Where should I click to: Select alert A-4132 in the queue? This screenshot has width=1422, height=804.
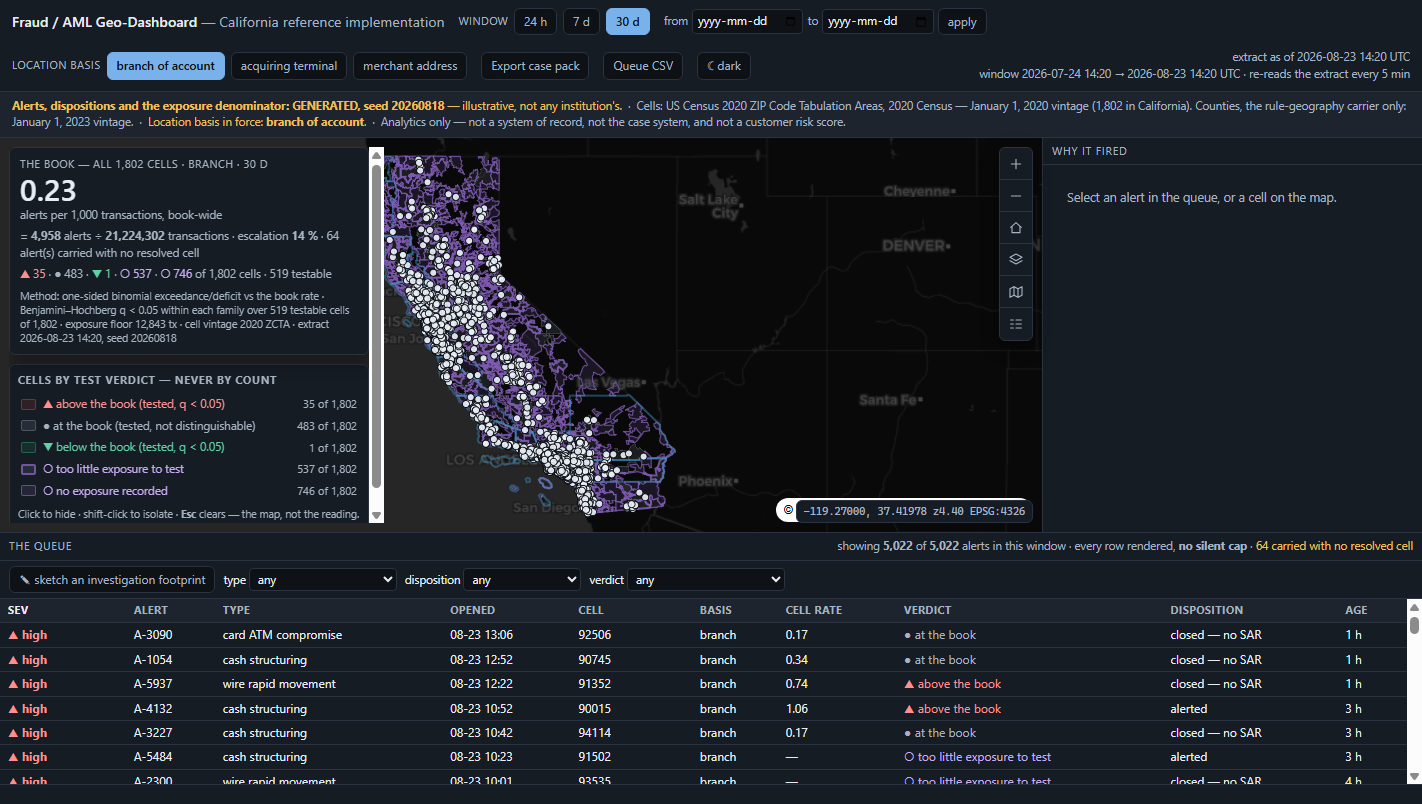(703, 709)
